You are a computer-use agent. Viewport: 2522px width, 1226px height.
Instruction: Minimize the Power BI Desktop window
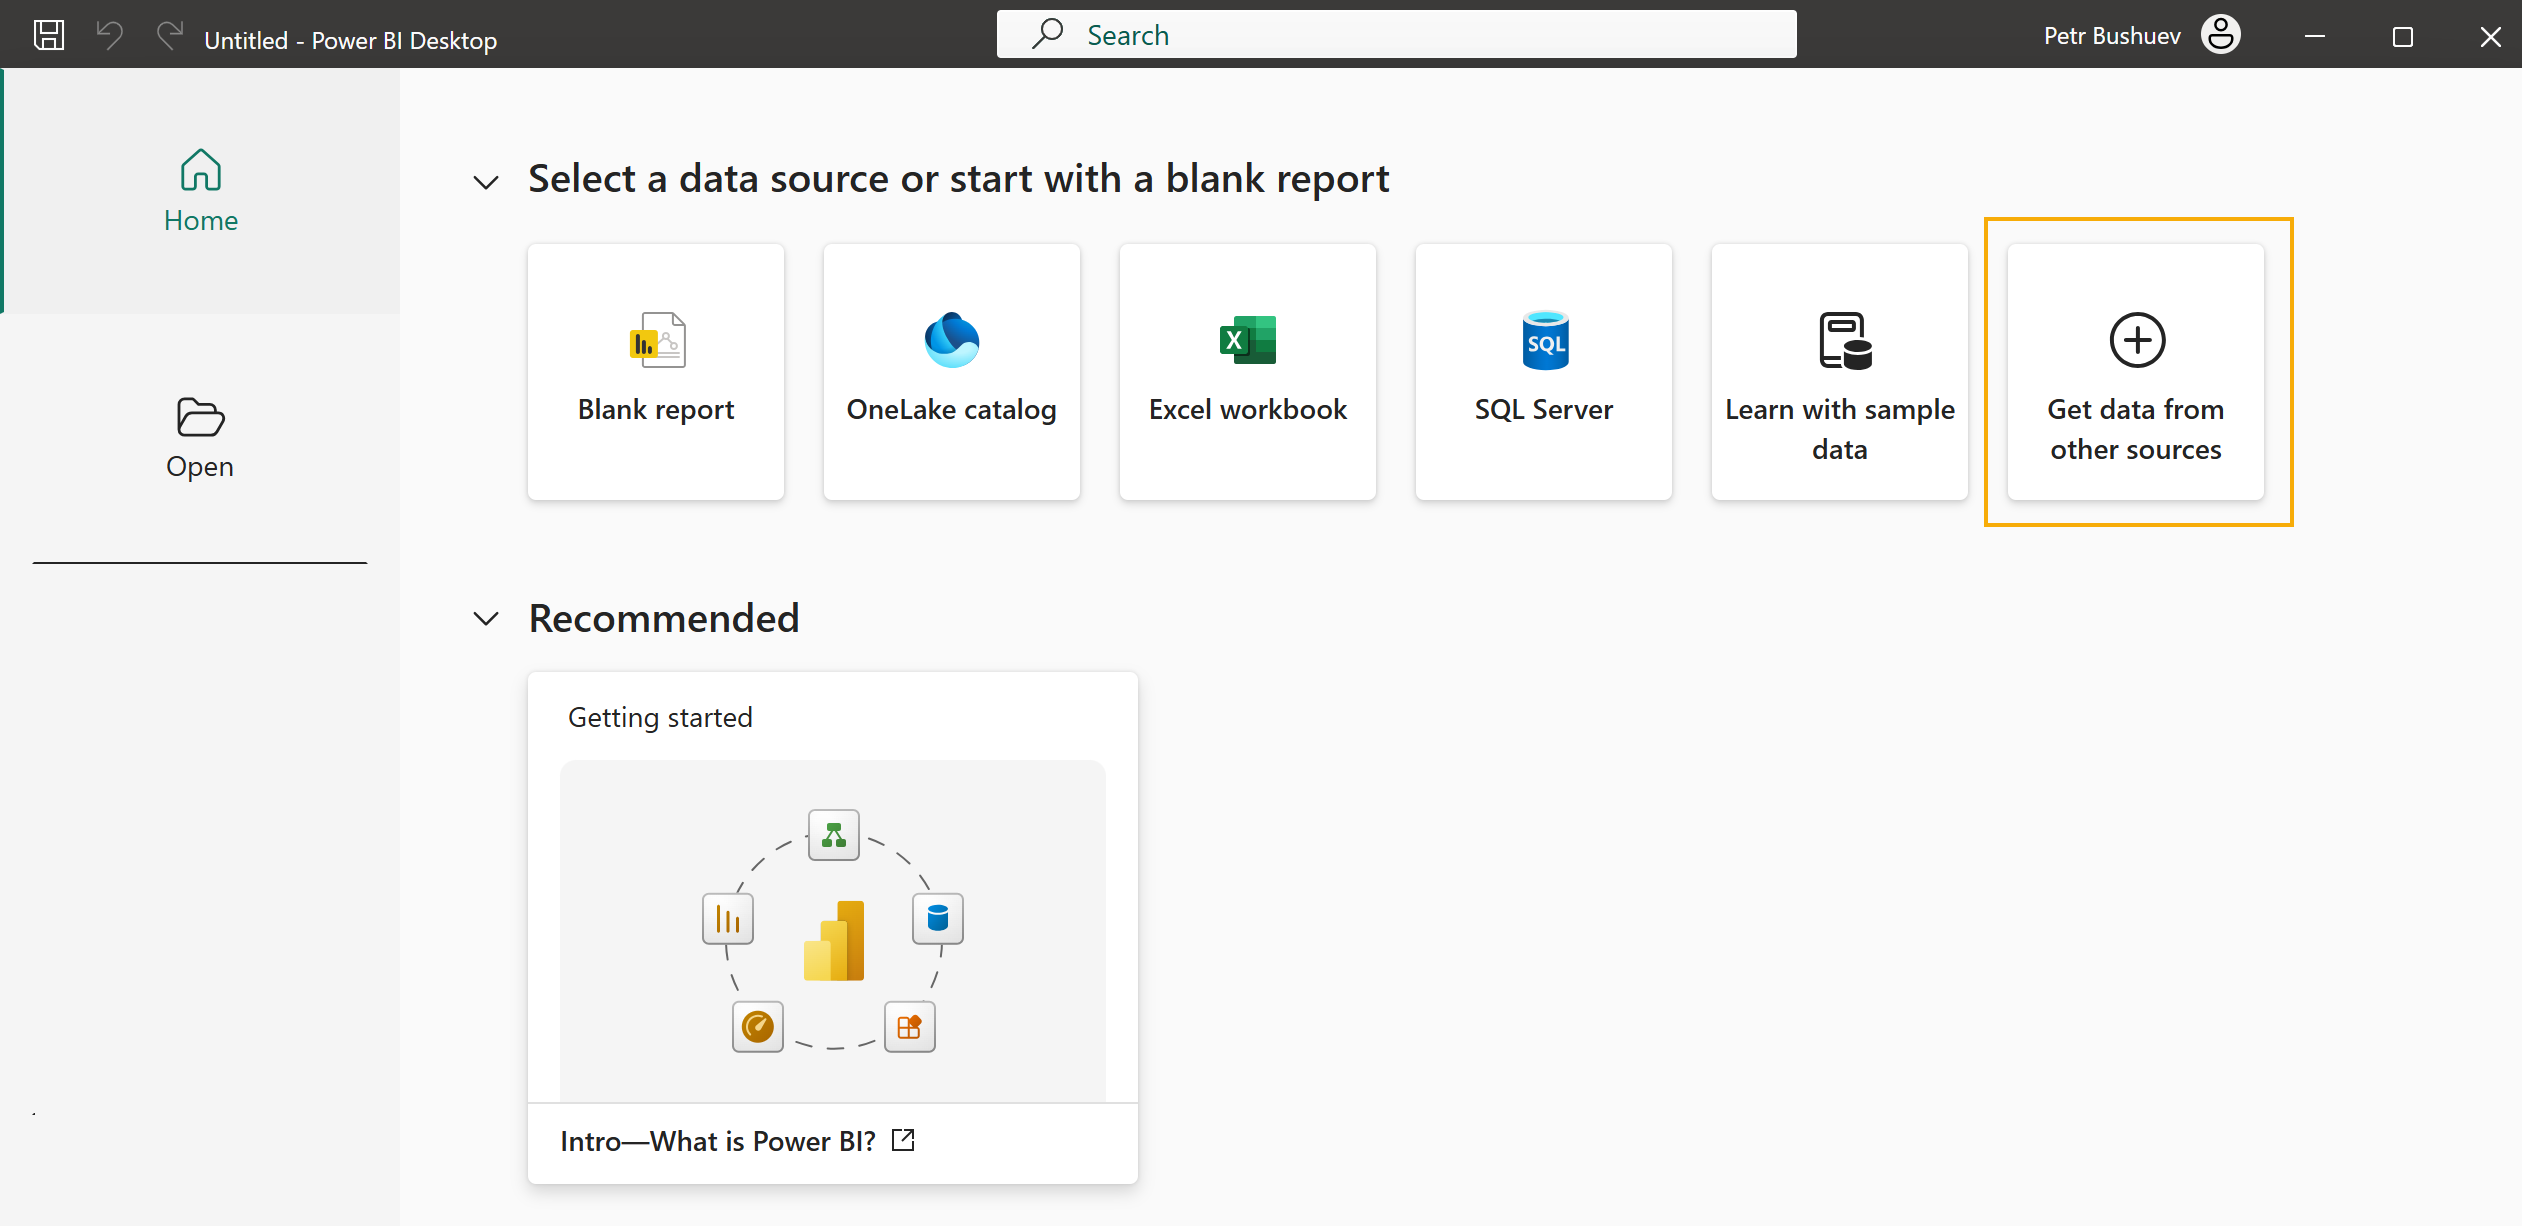[2314, 36]
